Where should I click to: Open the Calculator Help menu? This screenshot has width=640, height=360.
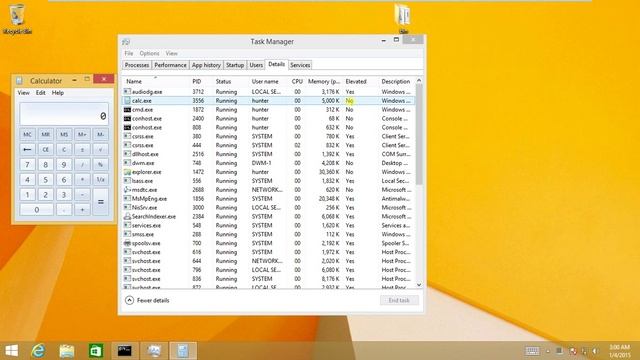click(58, 93)
